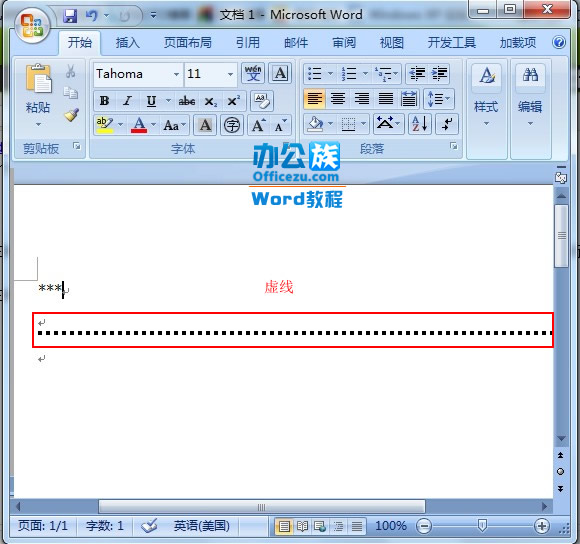Screen dimensions: 580x544
Task: Open the Change Case (Aa) dropdown
Action: 175,125
